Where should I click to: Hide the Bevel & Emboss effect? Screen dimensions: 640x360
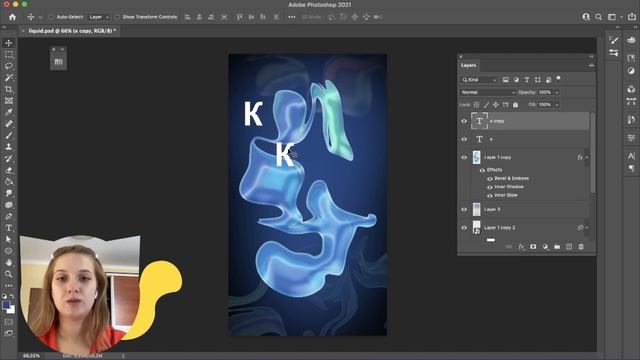pos(490,179)
